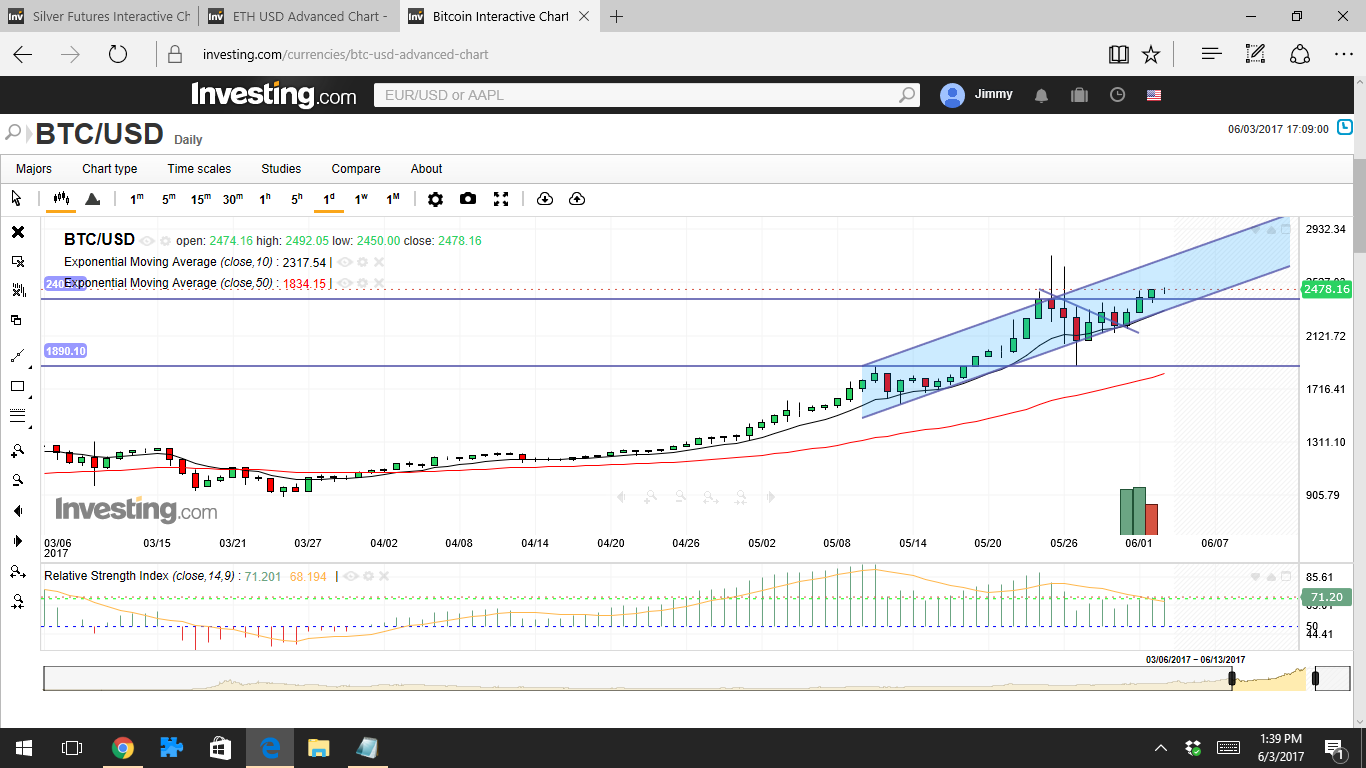Select the 1 minute timeframe
The image size is (1366, 768).
pyautogui.click(x=137, y=199)
